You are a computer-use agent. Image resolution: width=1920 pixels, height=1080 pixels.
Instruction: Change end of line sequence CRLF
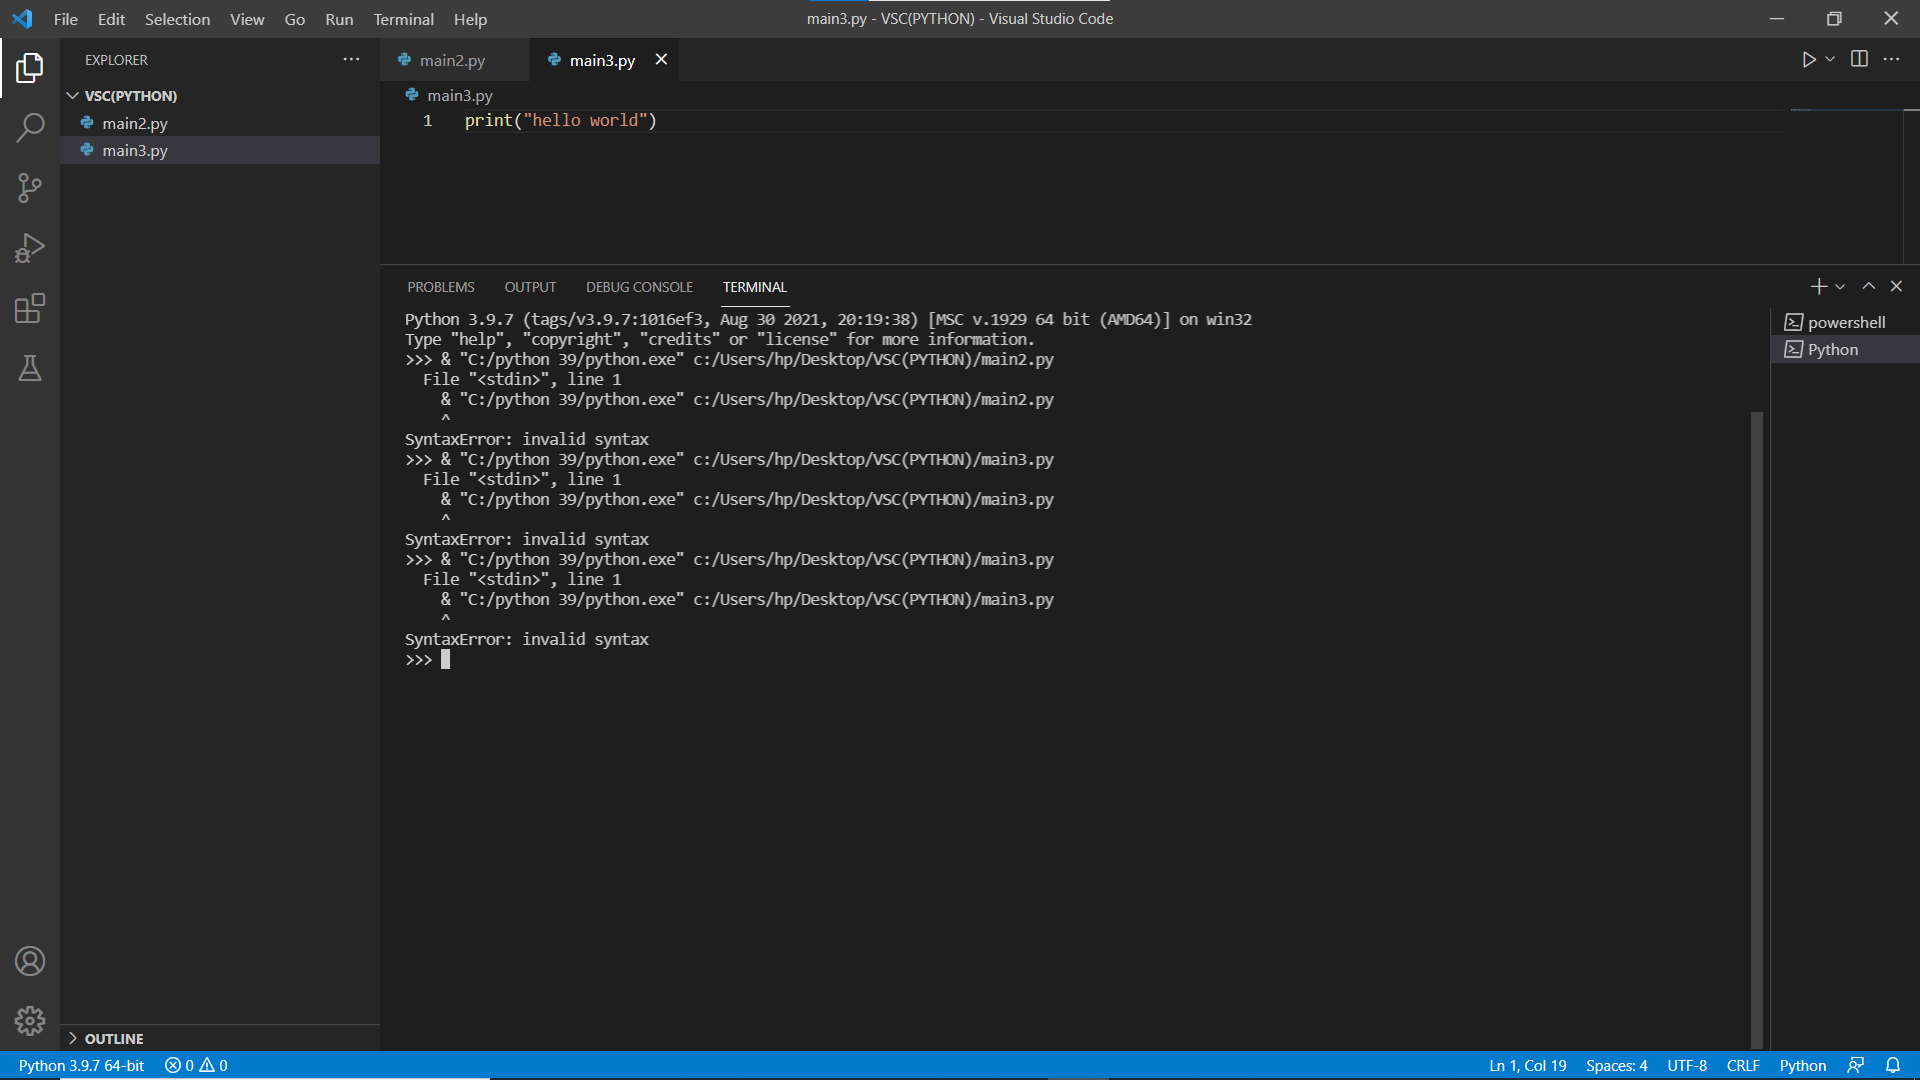click(x=1743, y=1065)
